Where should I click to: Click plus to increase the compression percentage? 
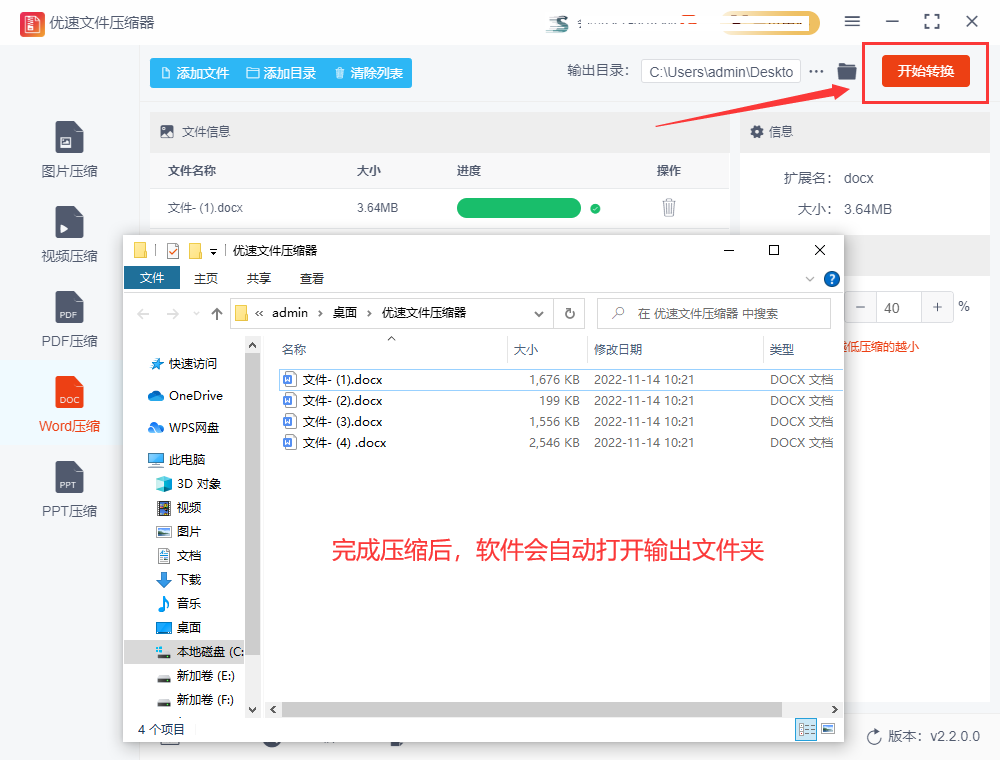point(937,307)
